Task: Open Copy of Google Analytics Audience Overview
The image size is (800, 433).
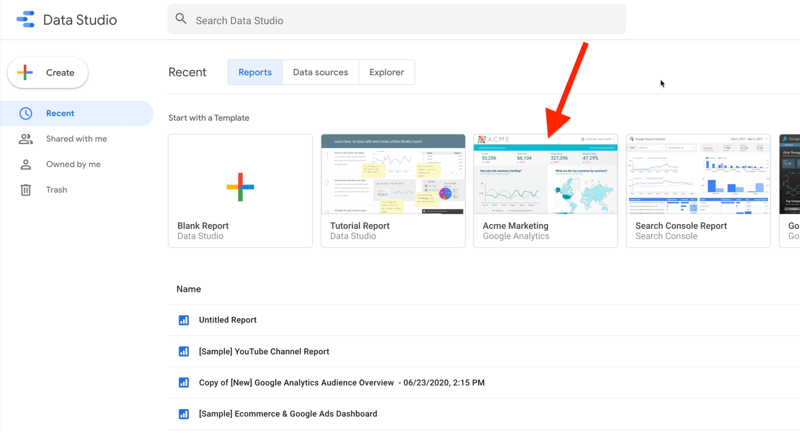Action: [342, 383]
